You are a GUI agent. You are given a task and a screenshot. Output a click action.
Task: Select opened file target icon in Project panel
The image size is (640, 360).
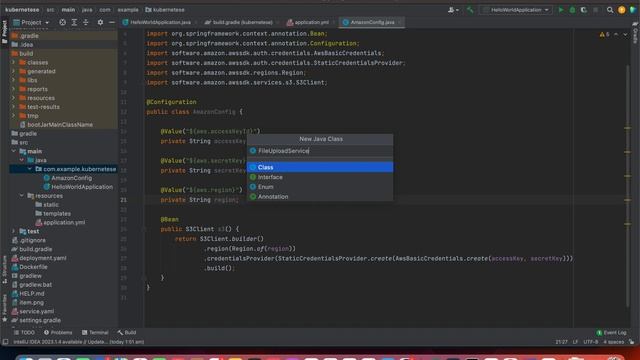(x=62, y=22)
